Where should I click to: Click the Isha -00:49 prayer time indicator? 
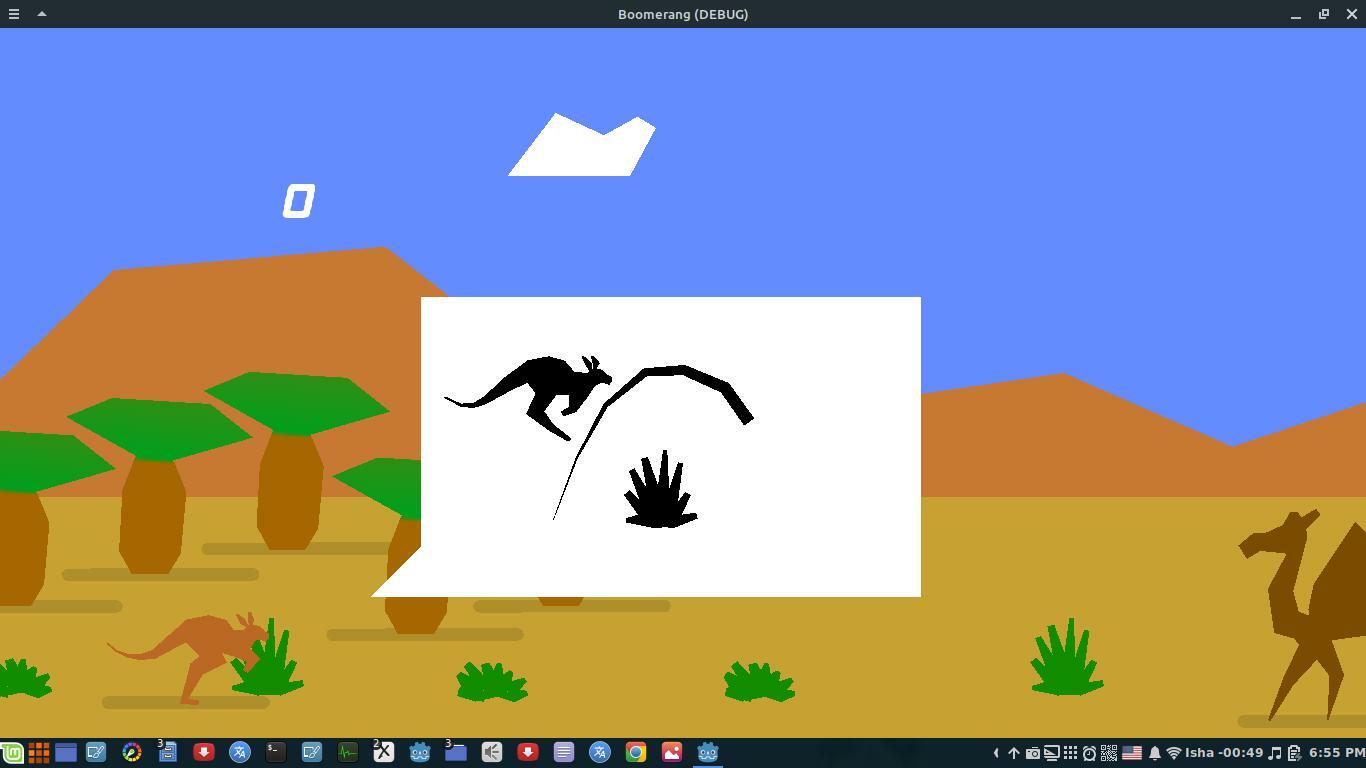coord(1224,753)
